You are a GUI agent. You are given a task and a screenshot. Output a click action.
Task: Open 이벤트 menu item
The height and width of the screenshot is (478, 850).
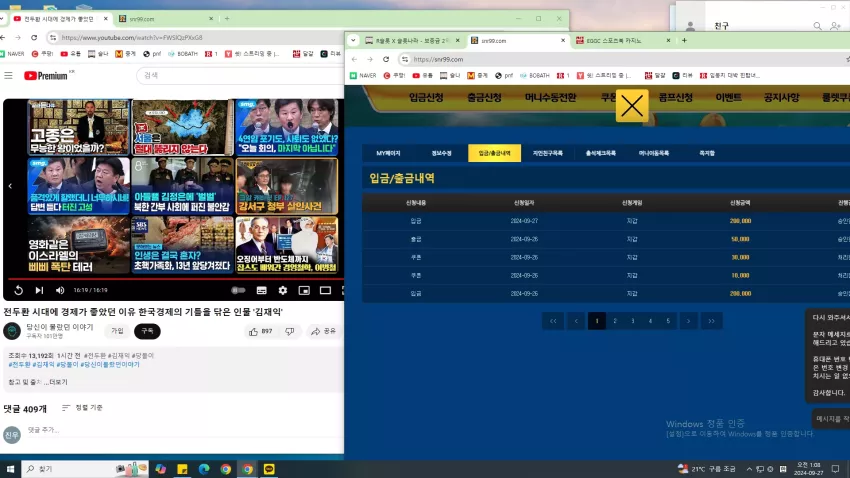tap(728, 98)
